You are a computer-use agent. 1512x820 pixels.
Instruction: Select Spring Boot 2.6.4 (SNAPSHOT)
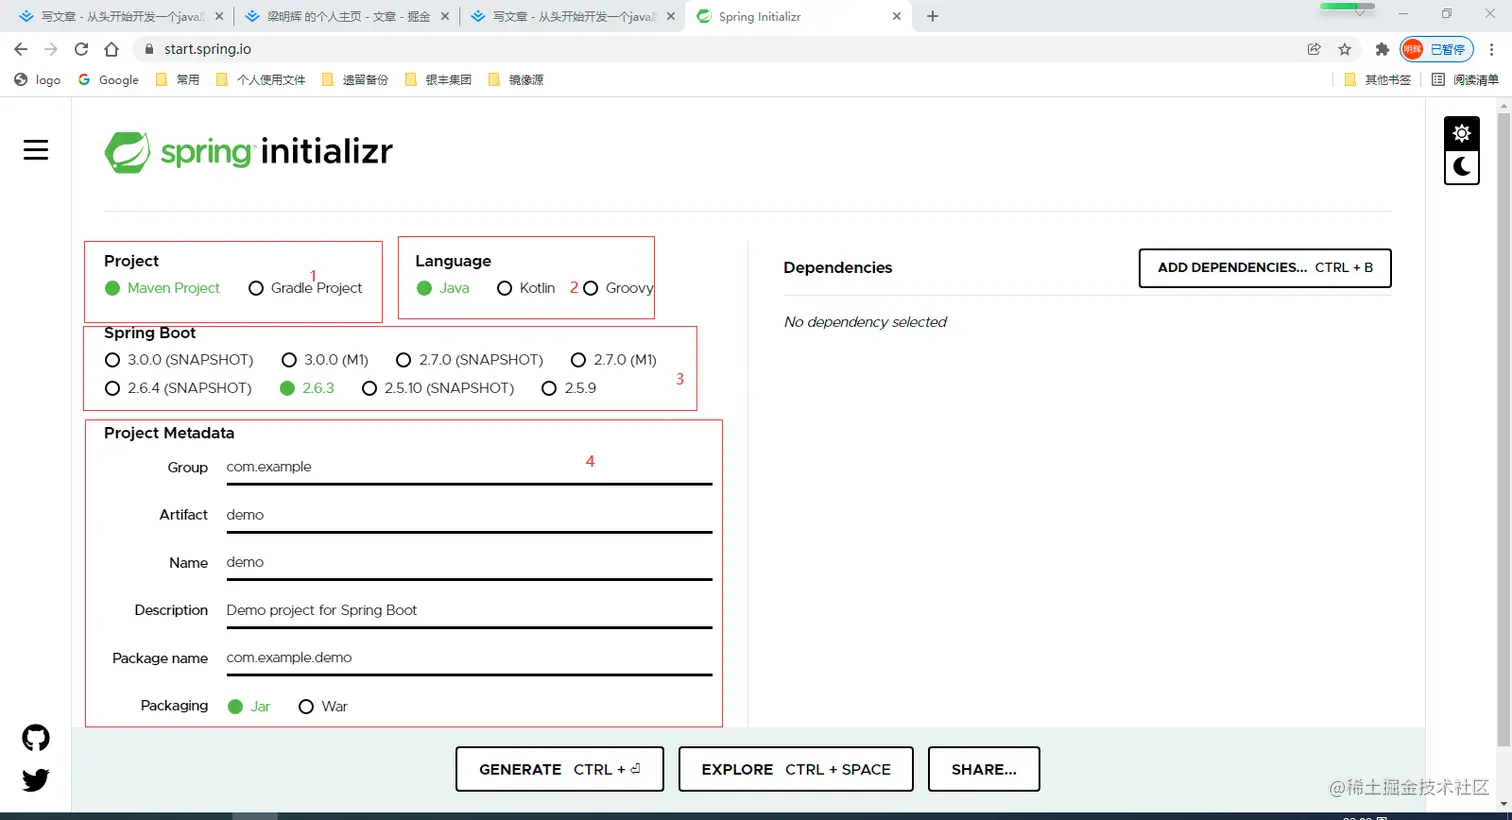tap(178, 388)
